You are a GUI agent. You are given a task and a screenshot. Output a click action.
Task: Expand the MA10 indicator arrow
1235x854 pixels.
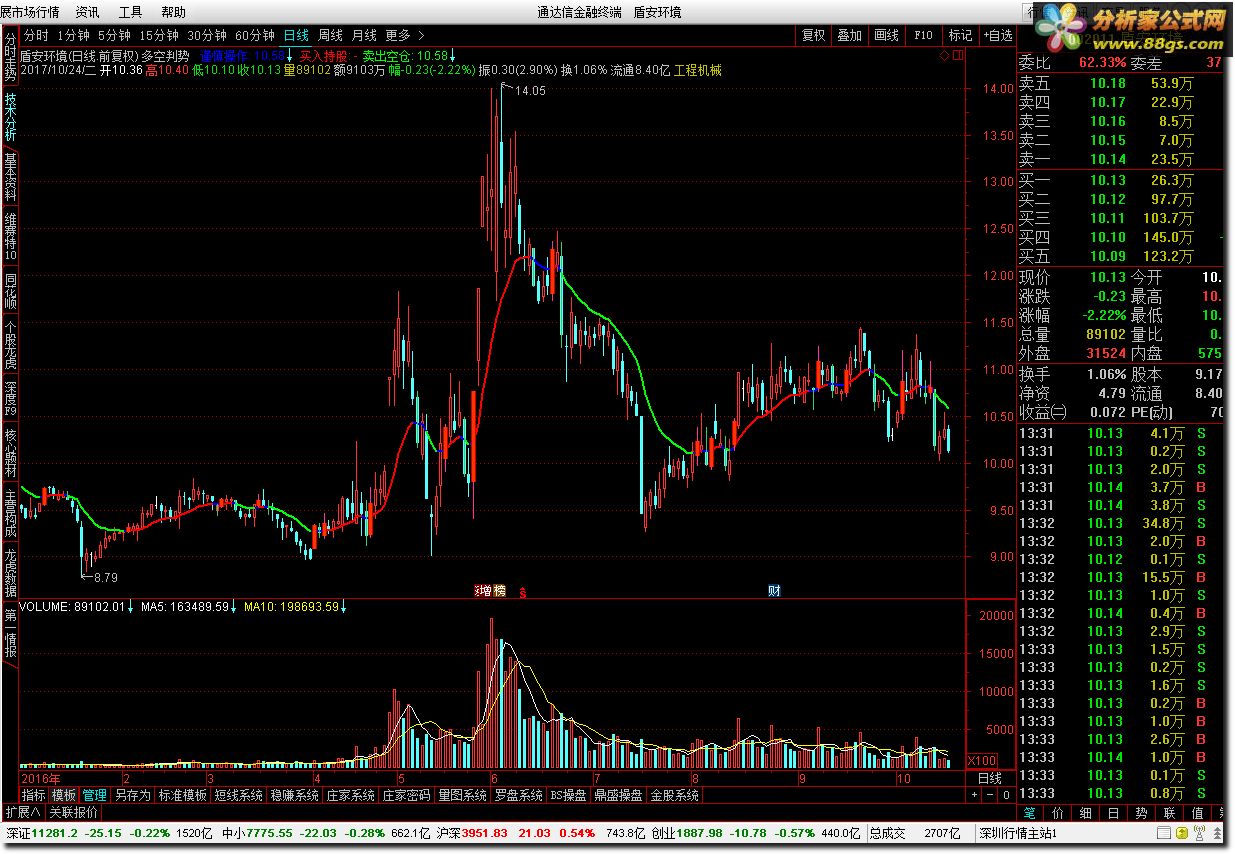click(x=345, y=606)
